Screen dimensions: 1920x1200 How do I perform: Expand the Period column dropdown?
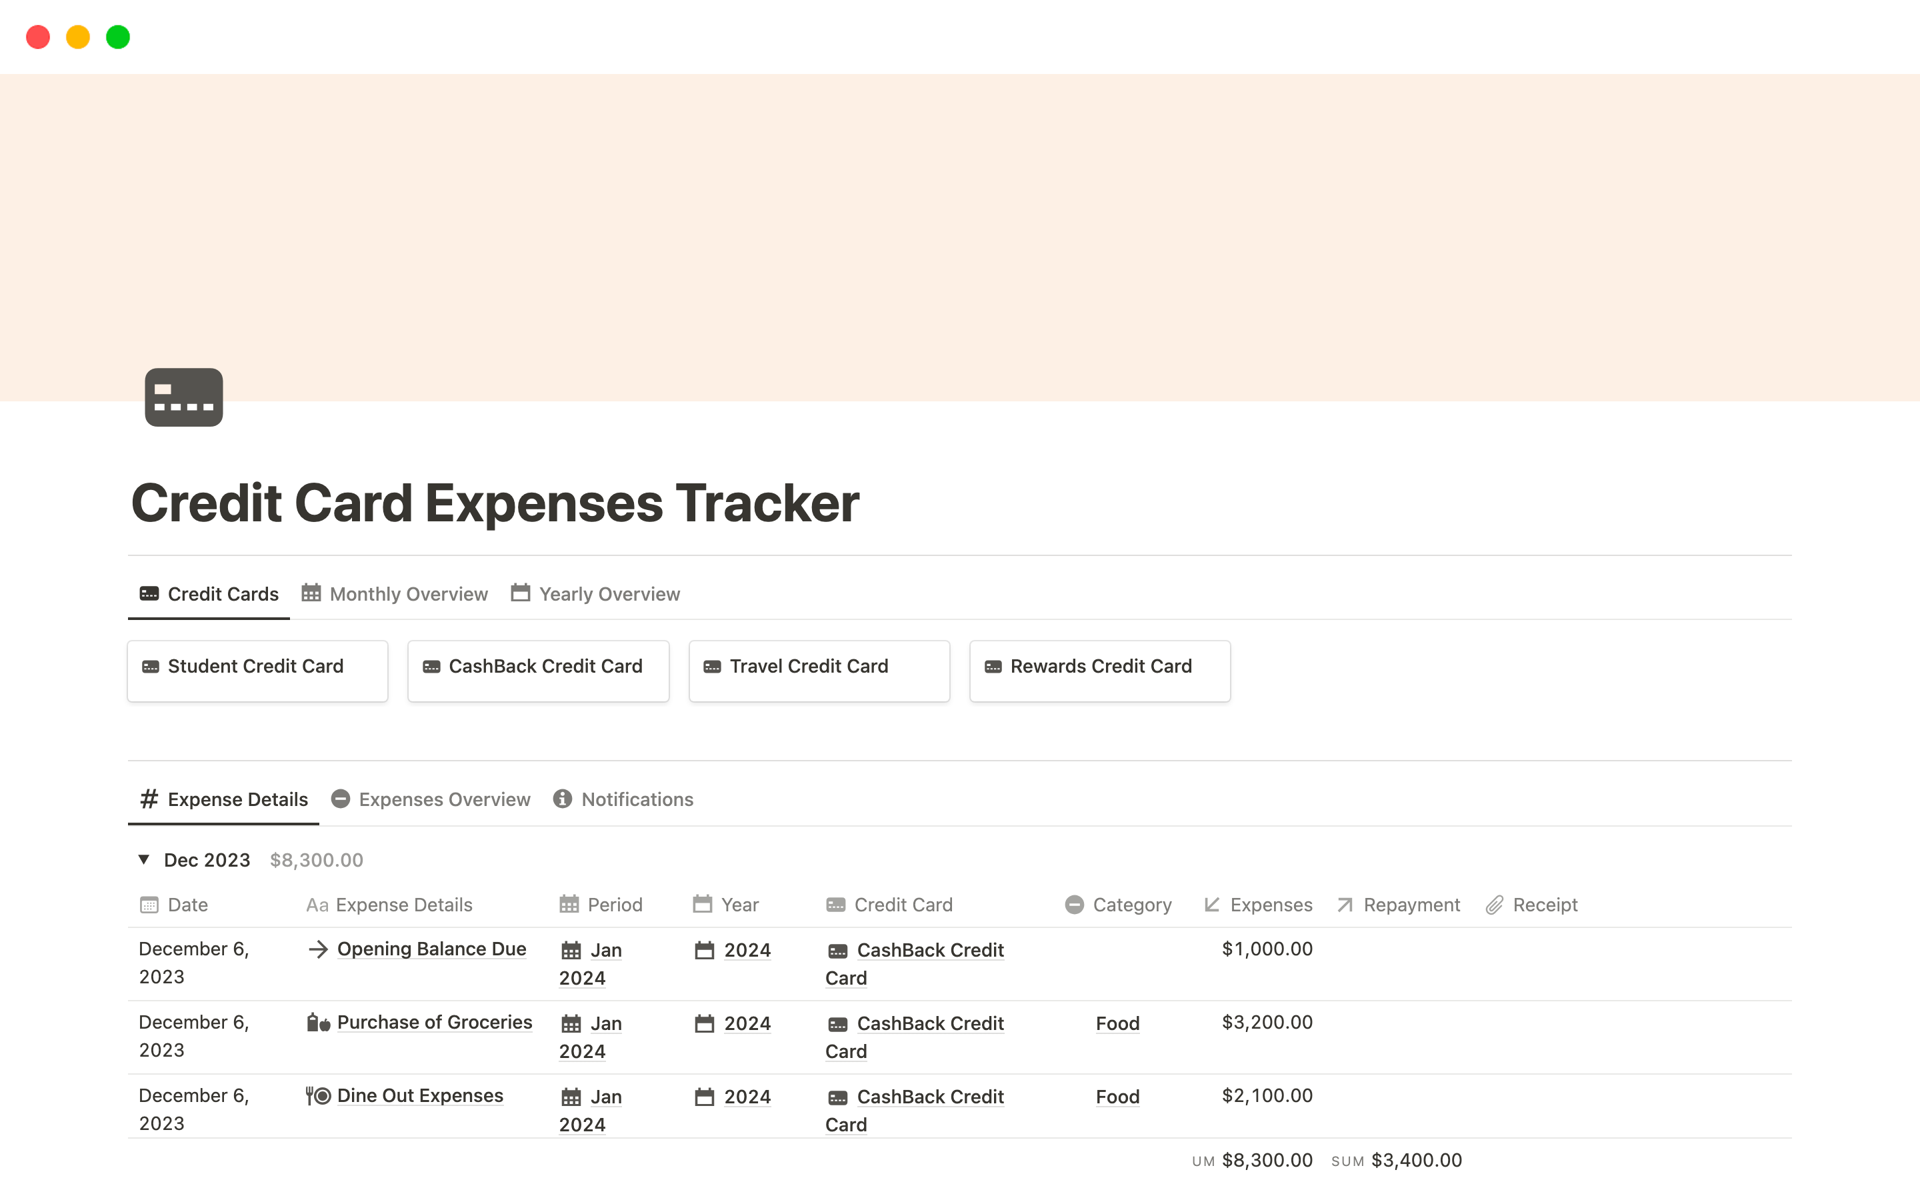pos(615,904)
